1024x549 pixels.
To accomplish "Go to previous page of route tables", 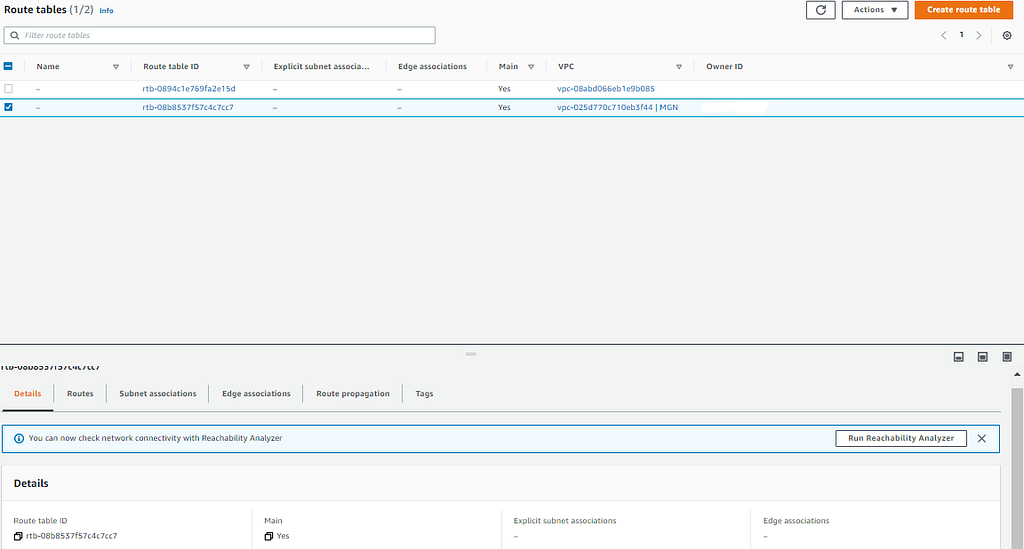I will click(944, 35).
